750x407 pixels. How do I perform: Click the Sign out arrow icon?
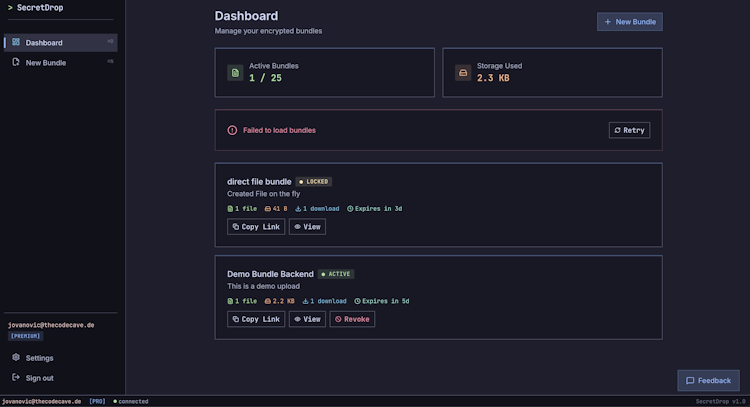[x=16, y=377]
